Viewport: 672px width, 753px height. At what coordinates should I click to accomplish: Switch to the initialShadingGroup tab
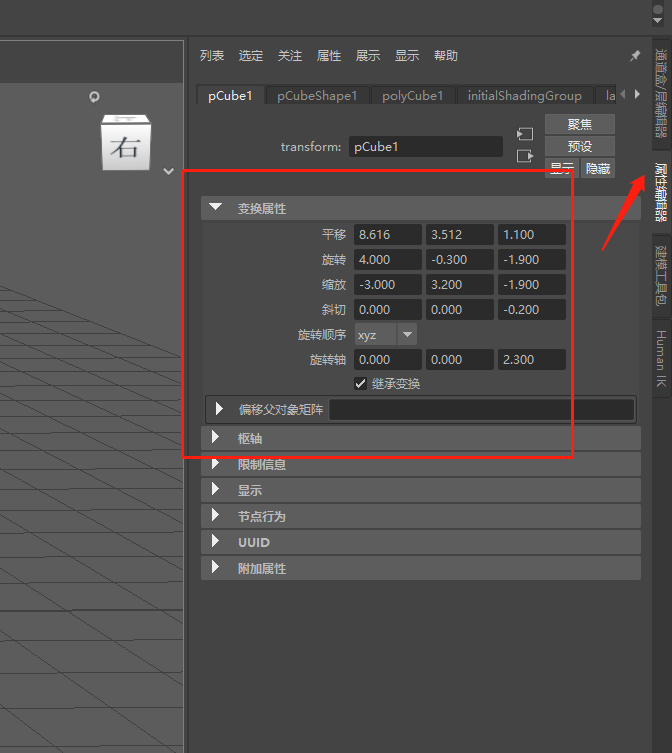pos(525,96)
